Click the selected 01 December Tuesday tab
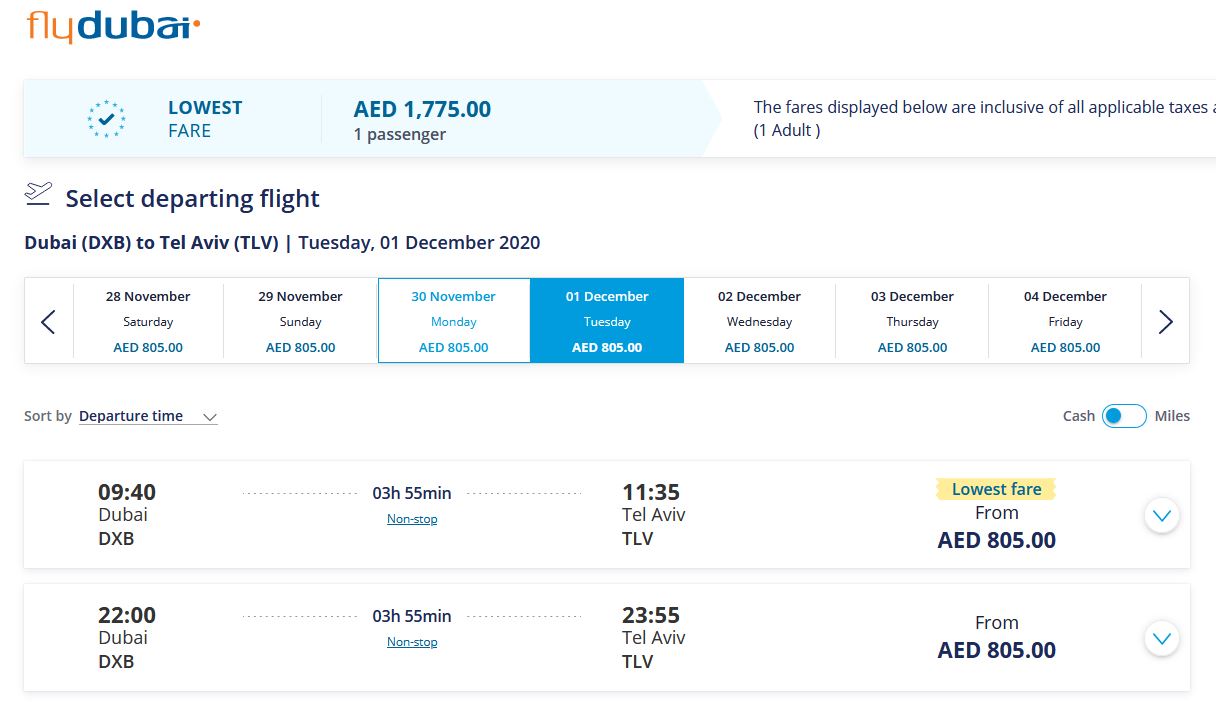This screenshot has height=702, width=1216. click(x=607, y=321)
